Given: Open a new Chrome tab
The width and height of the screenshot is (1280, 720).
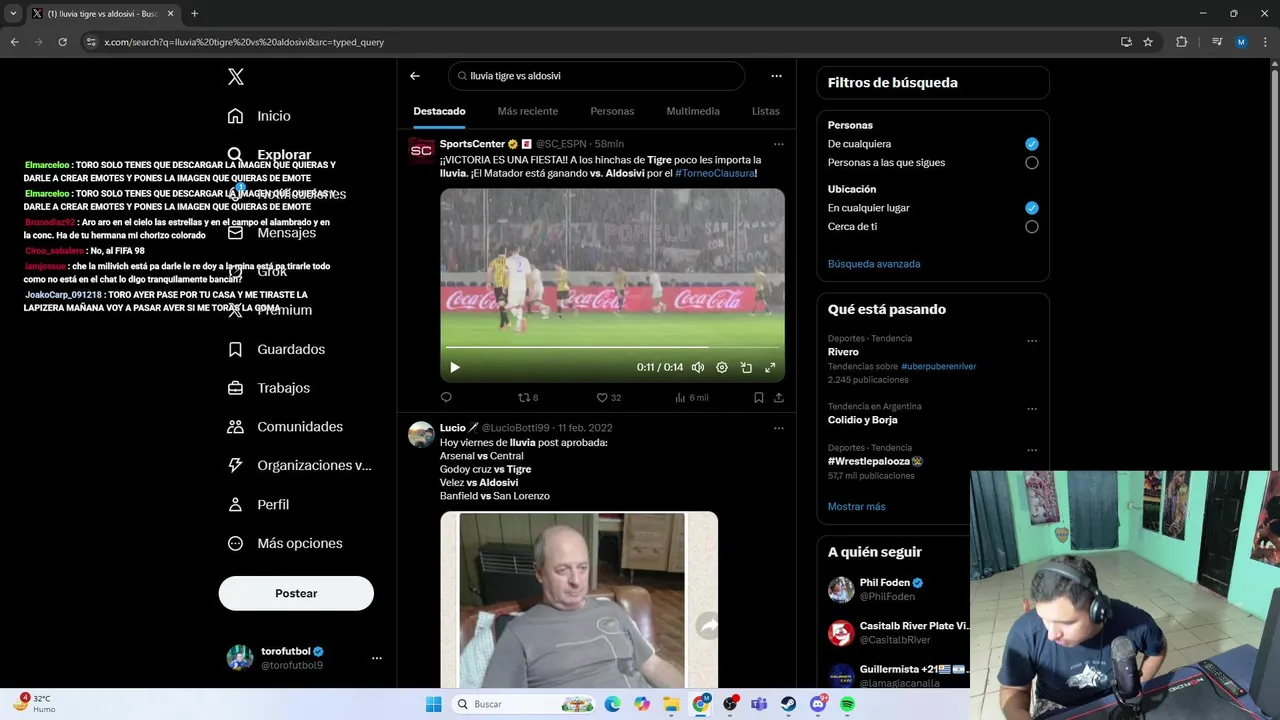Looking at the screenshot, I should pos(194,14).
